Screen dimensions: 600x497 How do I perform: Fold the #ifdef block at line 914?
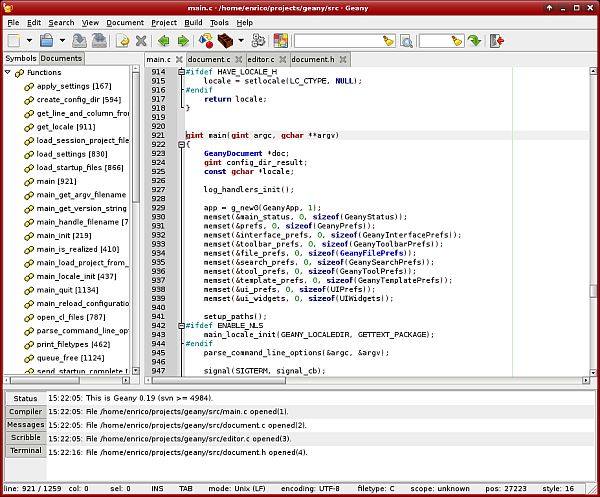point(182,72)
